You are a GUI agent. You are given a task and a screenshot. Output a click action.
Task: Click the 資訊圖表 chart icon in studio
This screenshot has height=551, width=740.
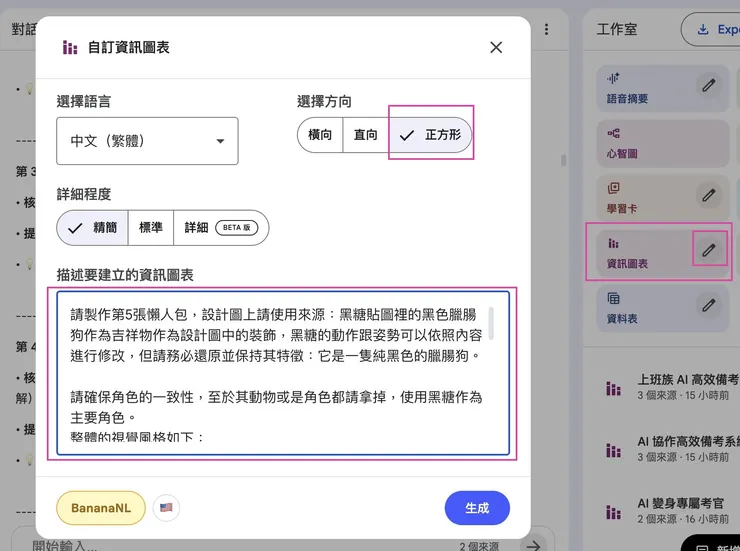[614, 243]
